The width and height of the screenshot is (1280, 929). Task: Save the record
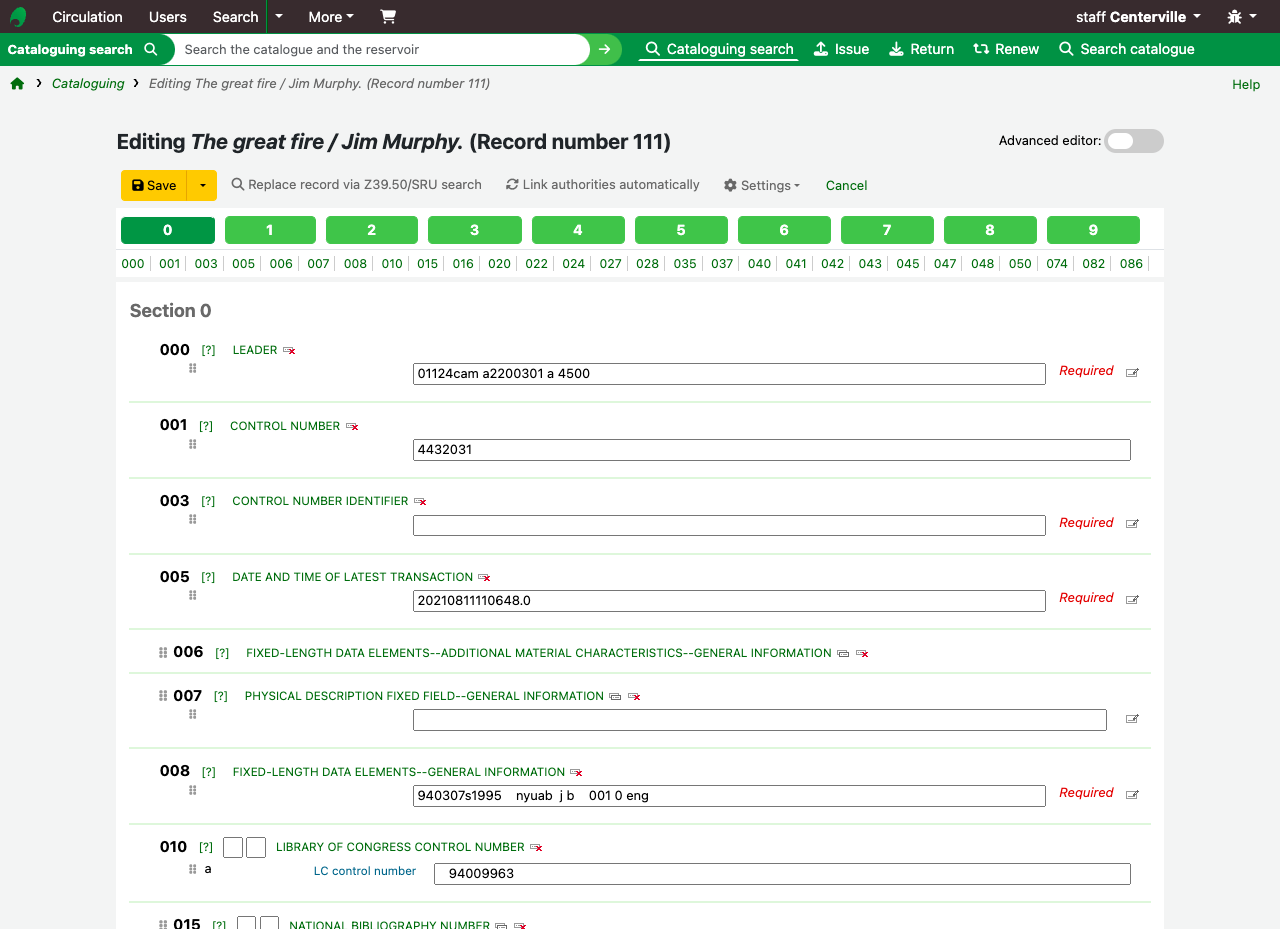pos(154,185)
